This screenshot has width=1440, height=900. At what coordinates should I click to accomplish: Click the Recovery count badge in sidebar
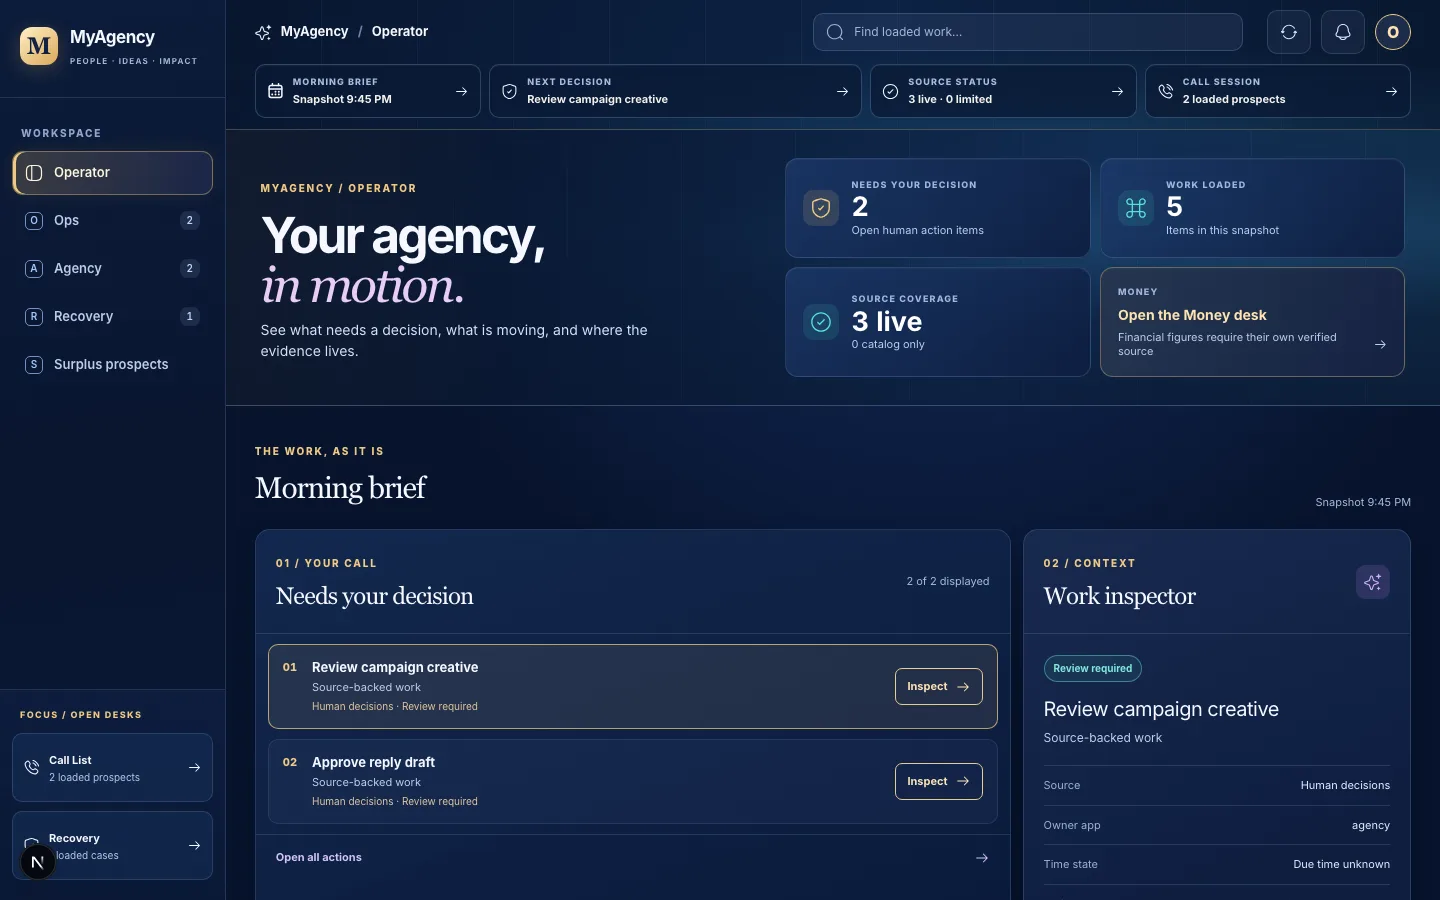point(190,317)
